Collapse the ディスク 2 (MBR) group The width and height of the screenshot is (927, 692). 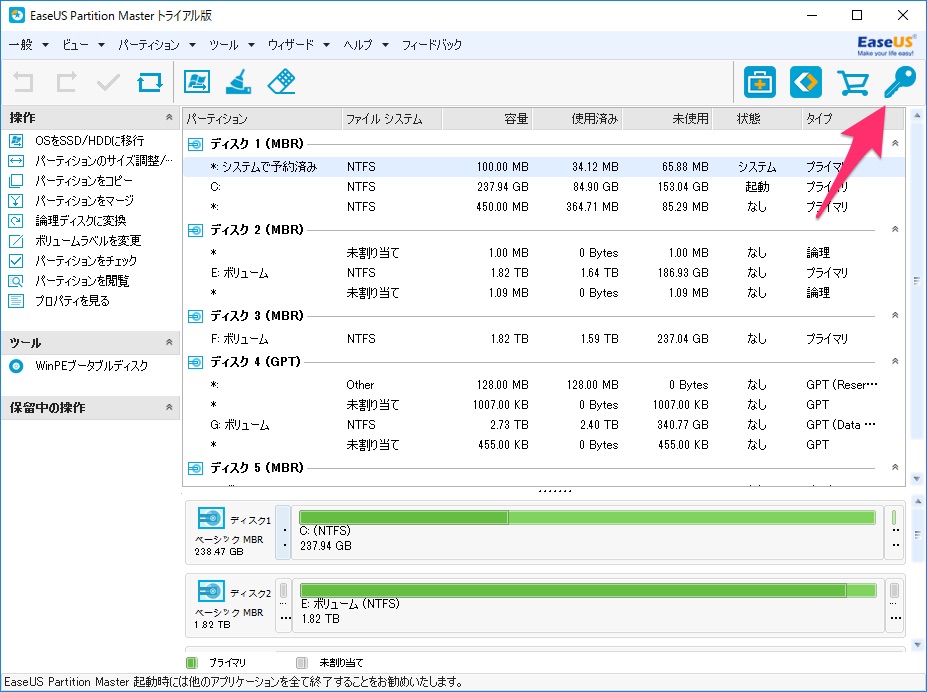click(x=895, y=229)
